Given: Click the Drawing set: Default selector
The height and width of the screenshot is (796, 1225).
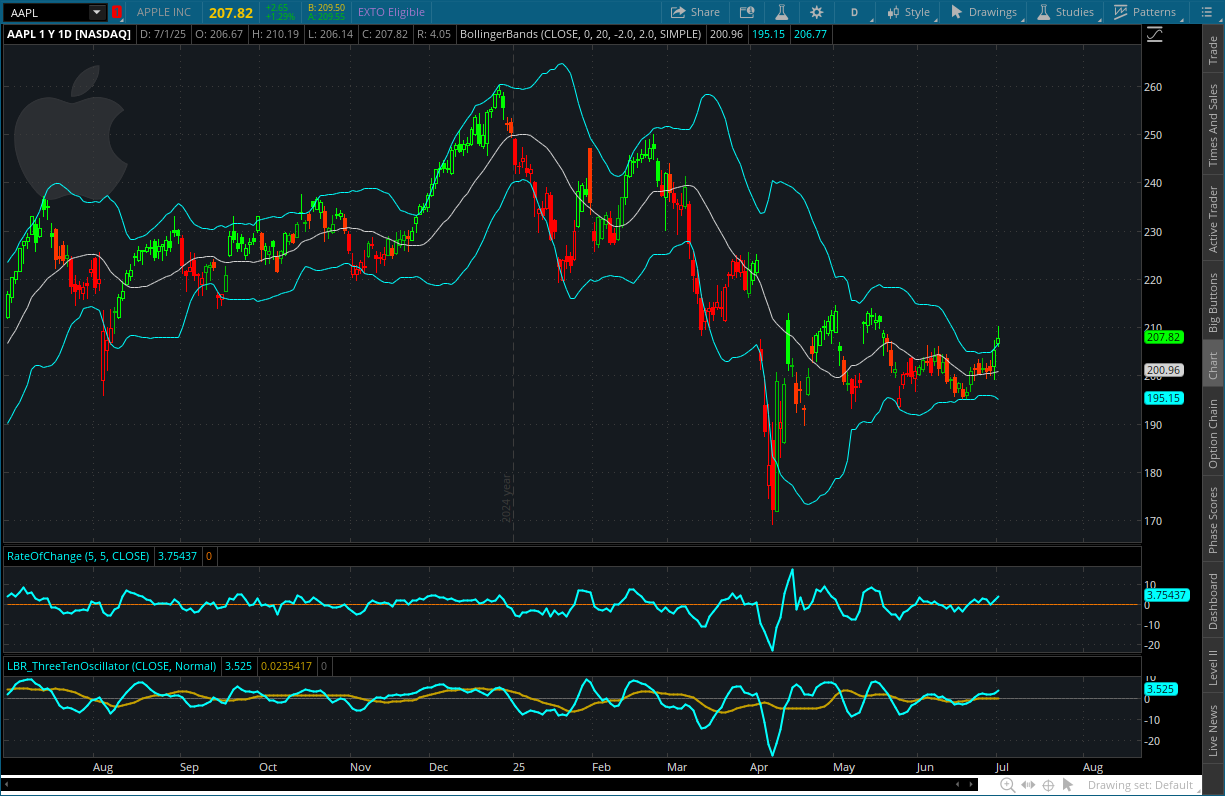Looking at the screenshot, I should coord(1140,785).
